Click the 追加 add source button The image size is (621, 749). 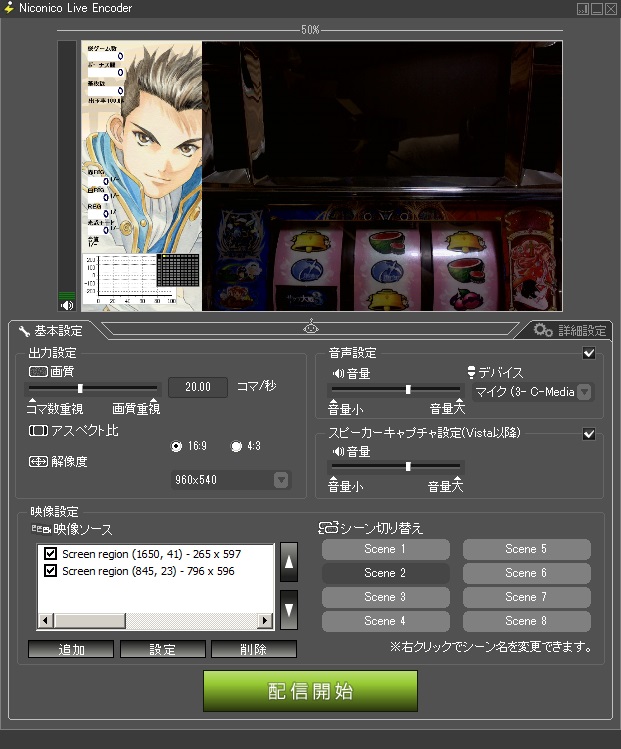(71, 649)
